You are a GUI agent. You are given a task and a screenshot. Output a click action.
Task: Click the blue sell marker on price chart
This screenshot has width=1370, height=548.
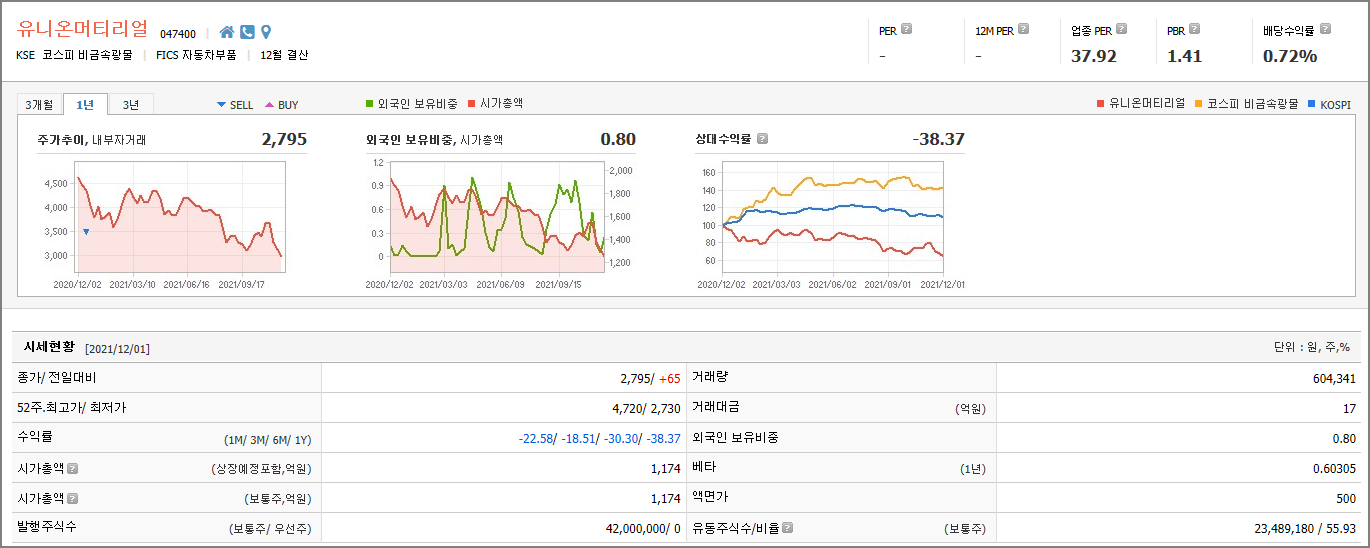click(86, 232)
